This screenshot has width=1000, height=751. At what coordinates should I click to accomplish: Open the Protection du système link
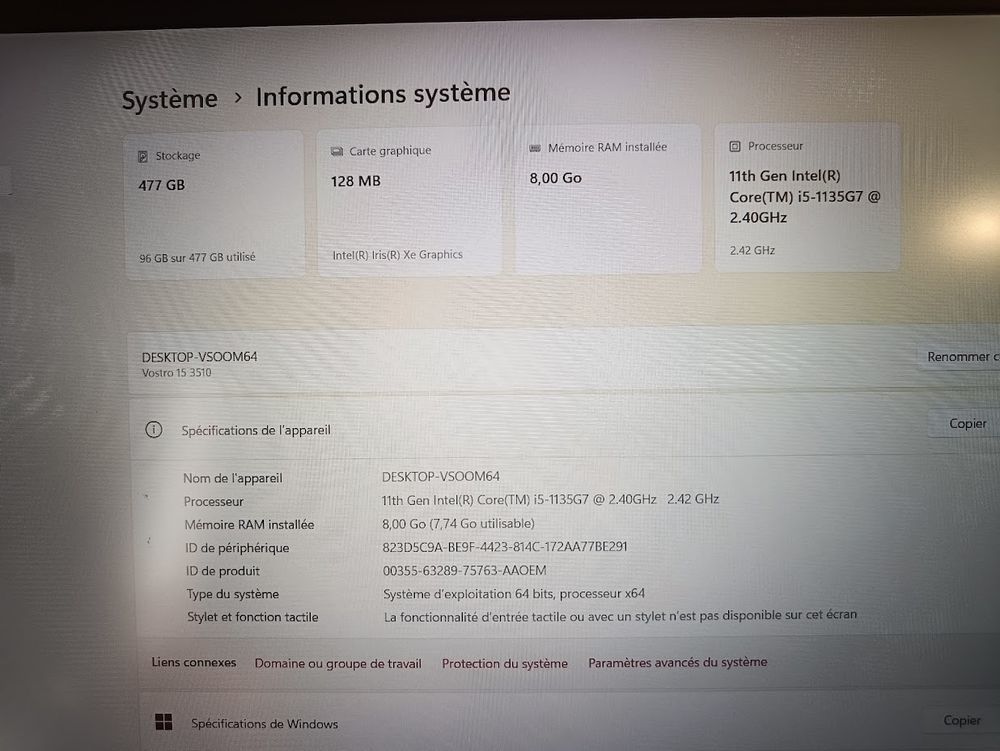click(504, 663)
